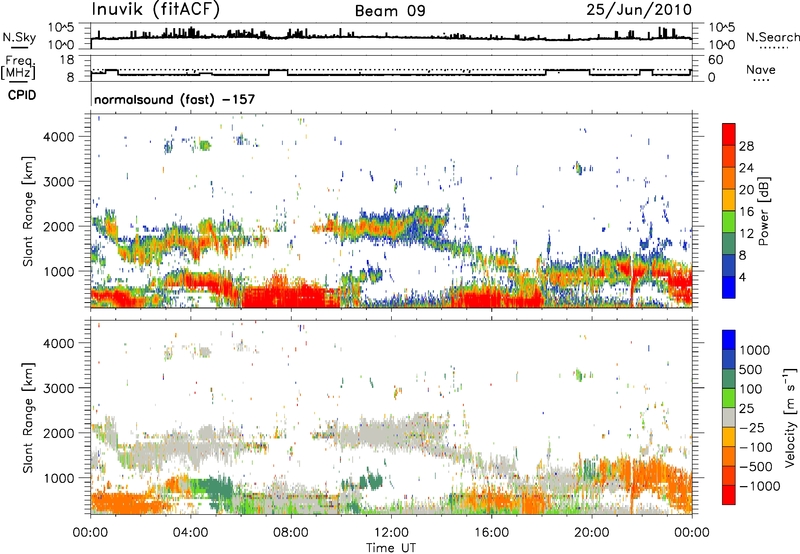Click the -25 label on Velocity colorbar
The width and height of the screenshot is (800, 554).
pos(752,427)
